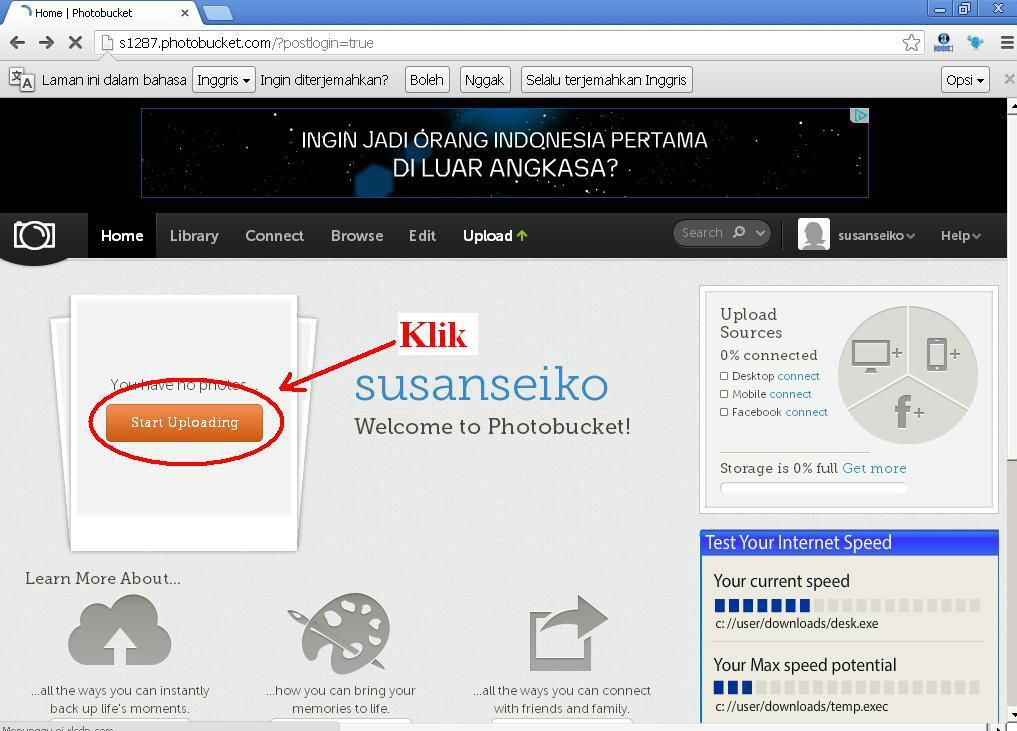Click the Facebook icon in Upload Sources wheel
This screenshot has height=731, width=1017.
[x=905, y=410]
